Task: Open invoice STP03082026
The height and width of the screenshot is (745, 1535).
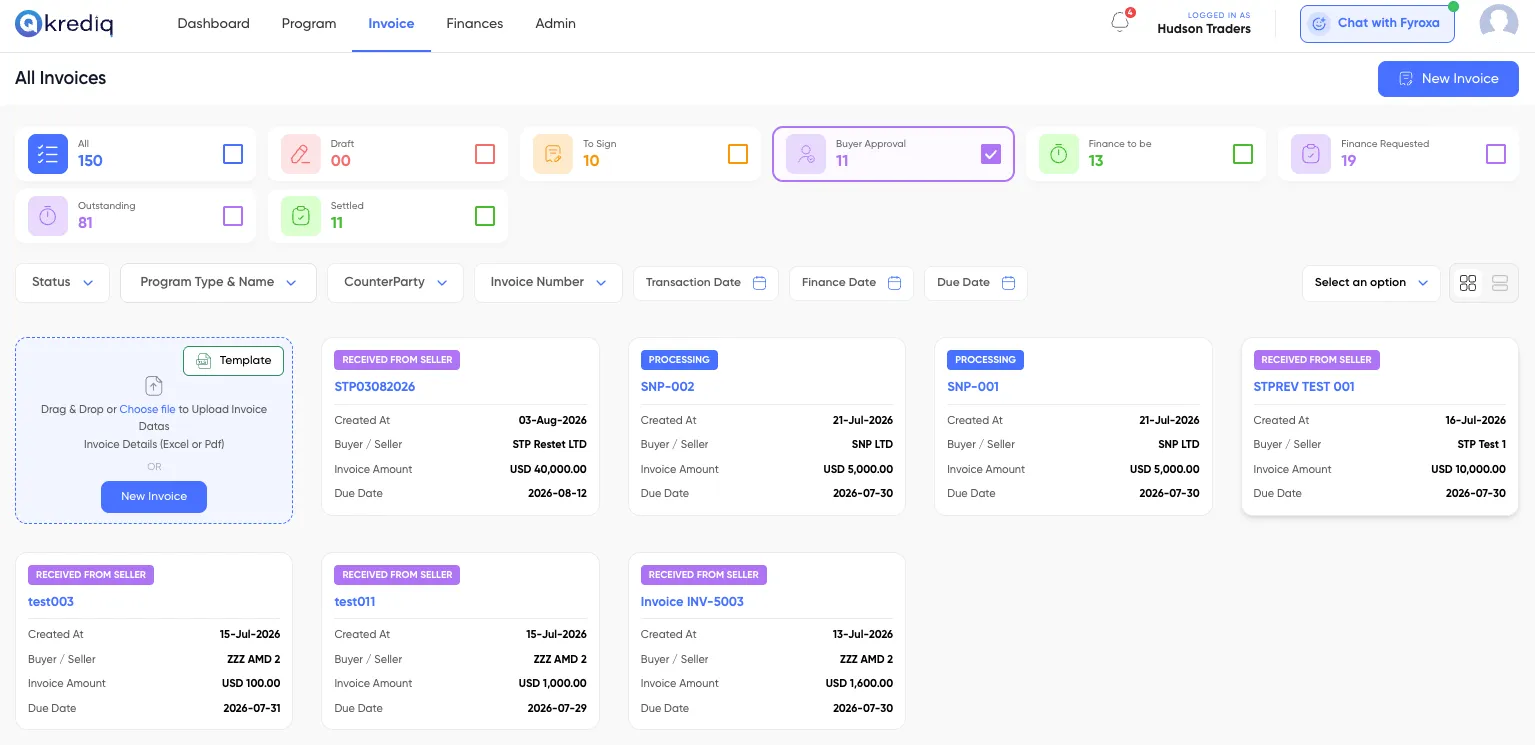Action: 375,387
